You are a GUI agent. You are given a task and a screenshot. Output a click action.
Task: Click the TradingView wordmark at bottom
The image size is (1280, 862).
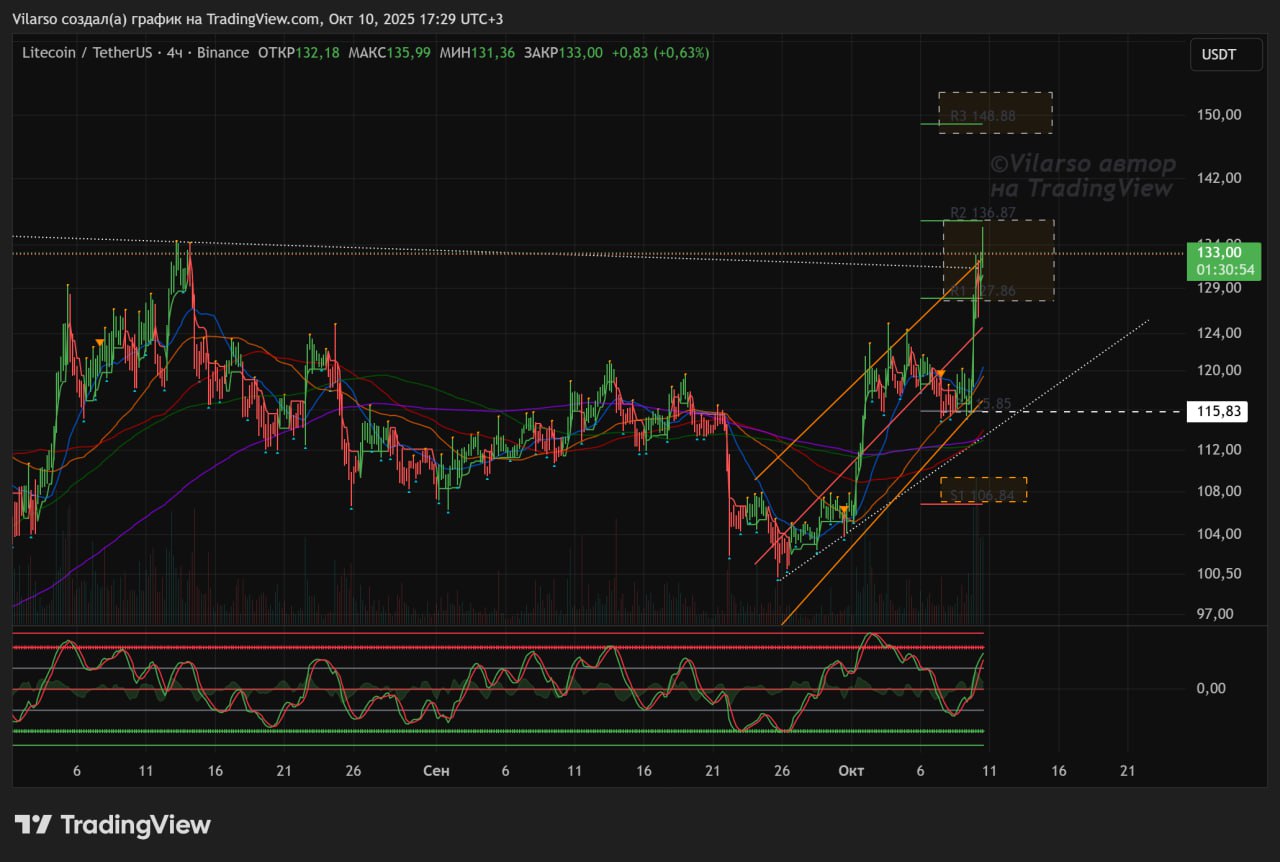click(x=135, y=825)
